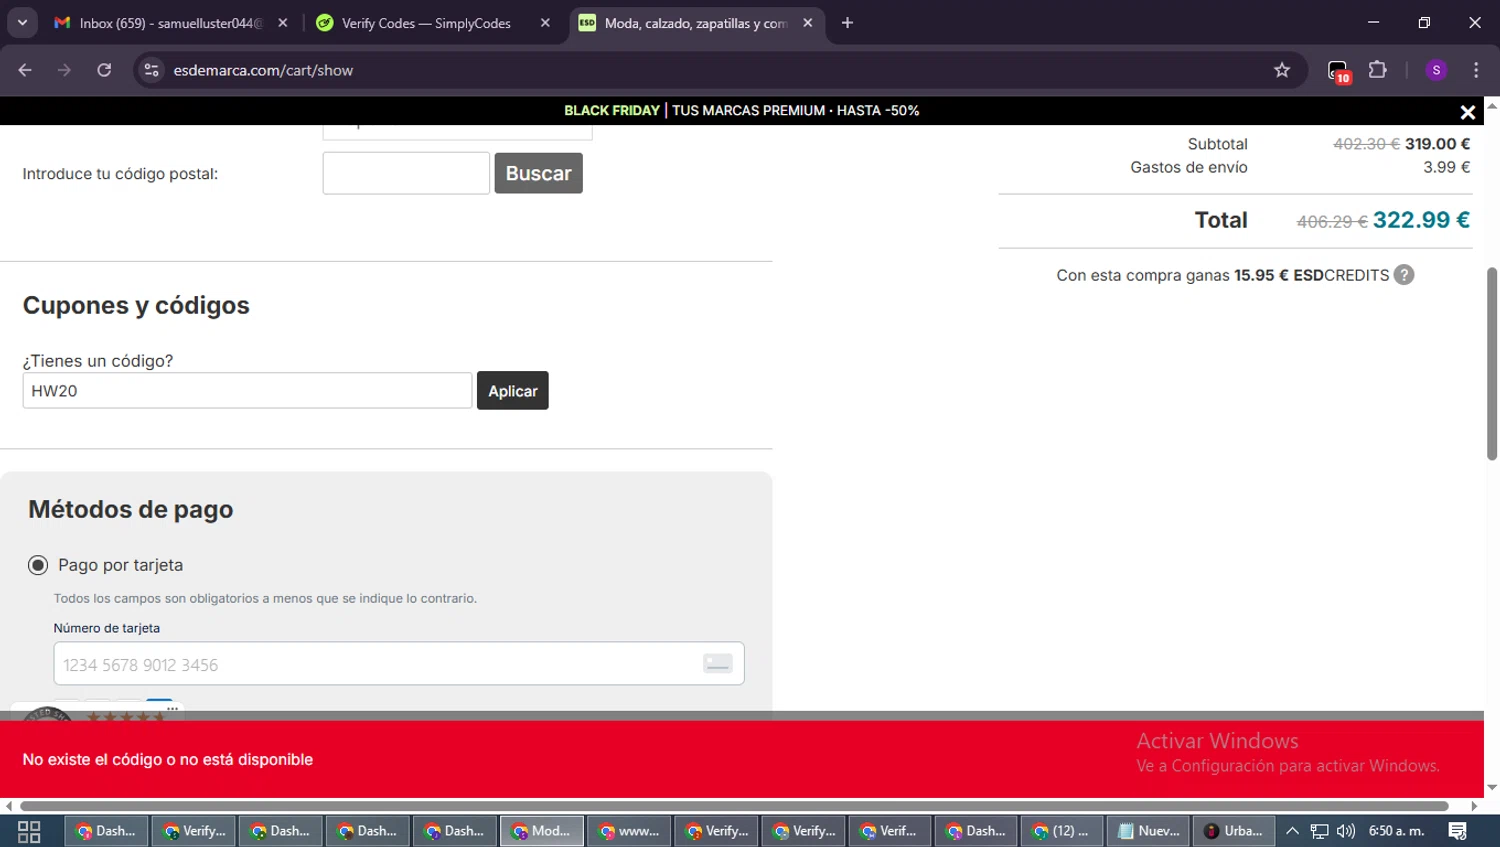Click the browser back arrow
Image resolution: width=1500 pixels, height=847 pixels.
pyautogui.click(x=25, y=70)
